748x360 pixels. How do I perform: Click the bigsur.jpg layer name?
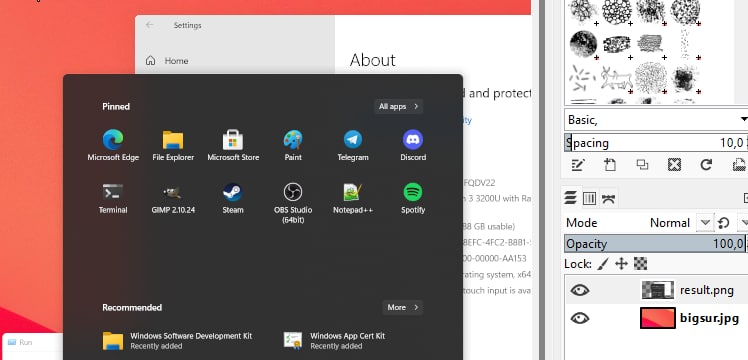tap(709, 318)
